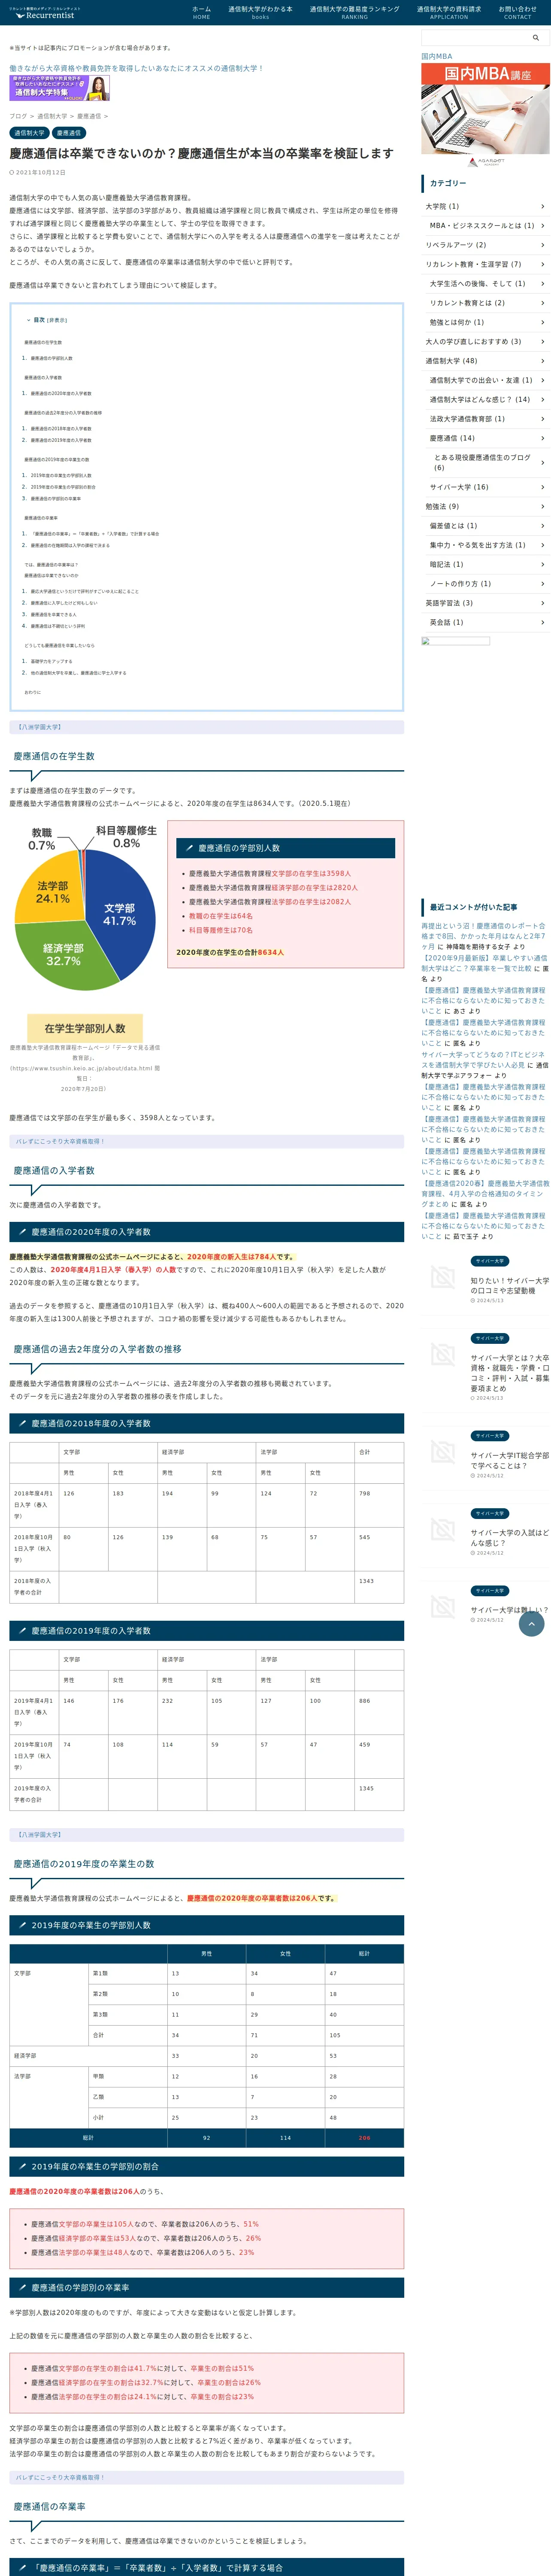
Task: Open 通信制大学の資料請求 APPLICATION menu
Action: 449,12
